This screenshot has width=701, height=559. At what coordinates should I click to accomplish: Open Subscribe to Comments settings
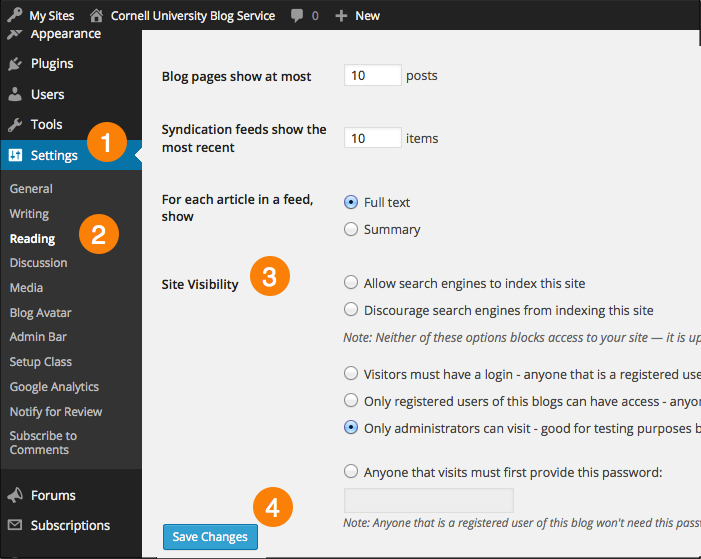(x=43, y=443)
